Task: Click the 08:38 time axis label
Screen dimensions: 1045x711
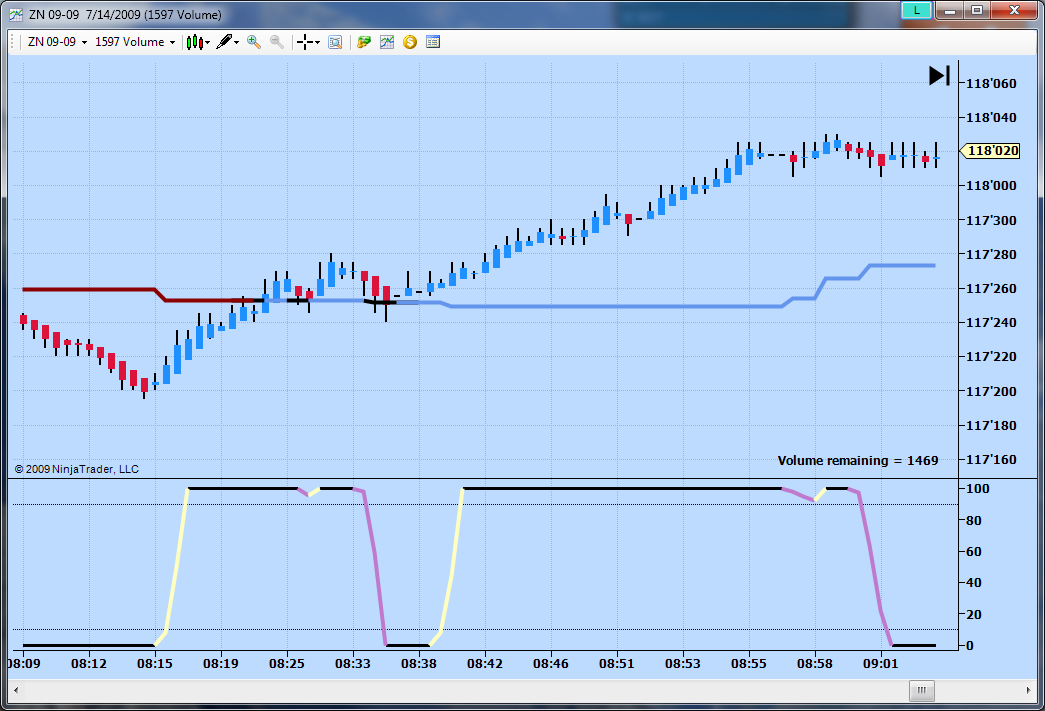Action: 419,664
